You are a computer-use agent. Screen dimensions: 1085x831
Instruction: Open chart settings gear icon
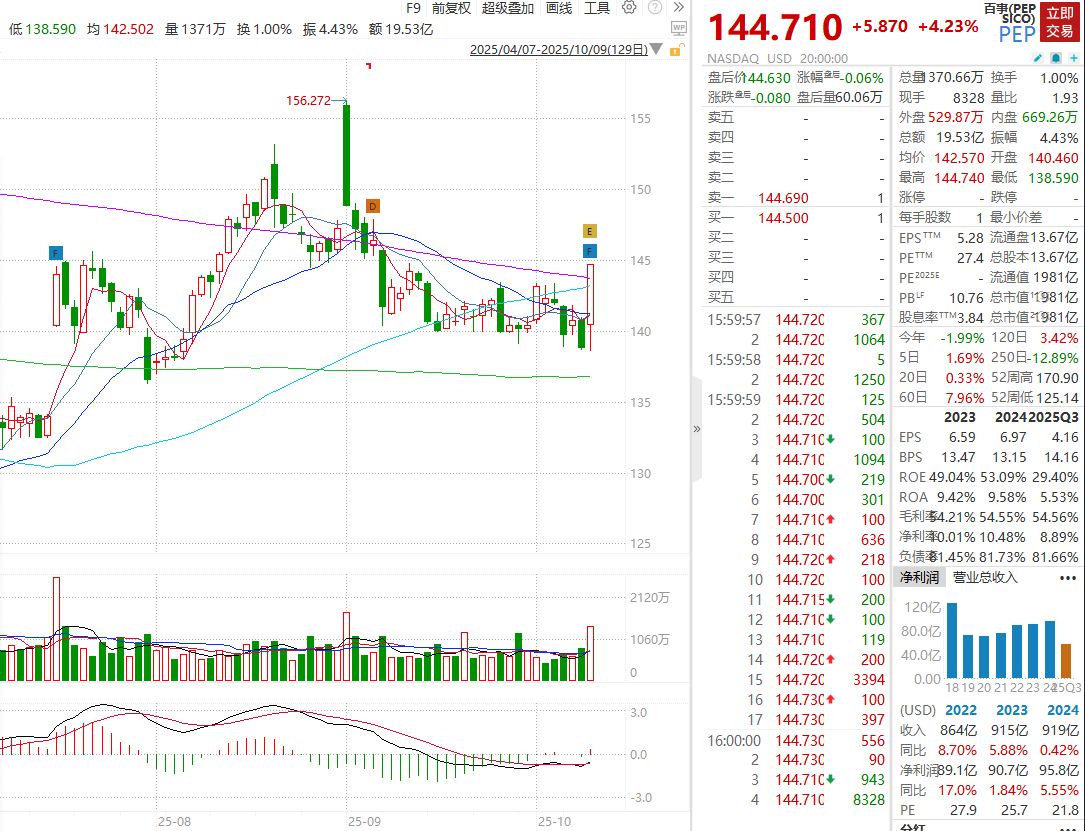pyautogui.click(x=628, y=8)
